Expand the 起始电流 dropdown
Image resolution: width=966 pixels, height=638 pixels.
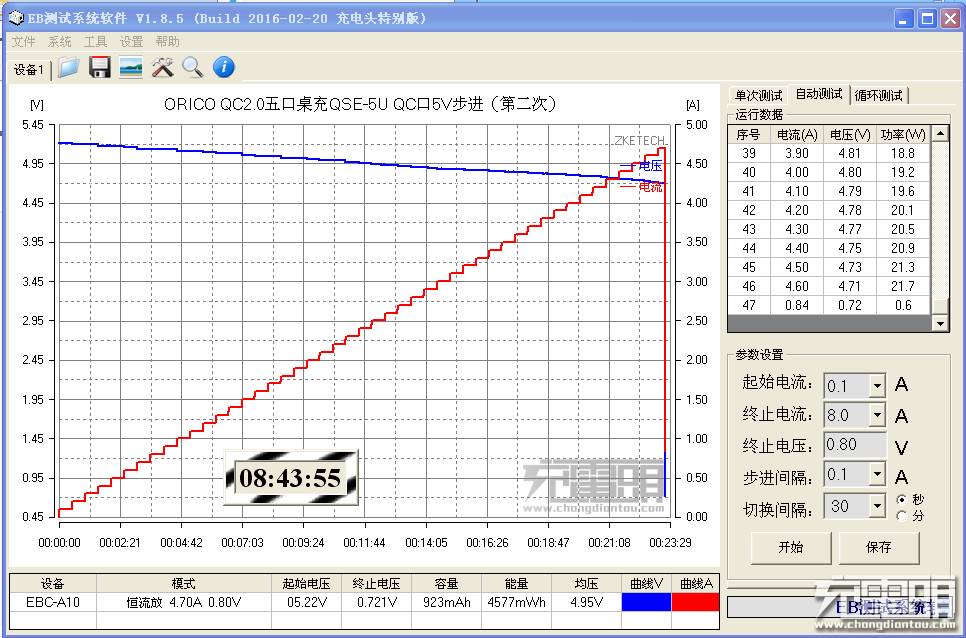pyautogui.click(x=877, y=387)
